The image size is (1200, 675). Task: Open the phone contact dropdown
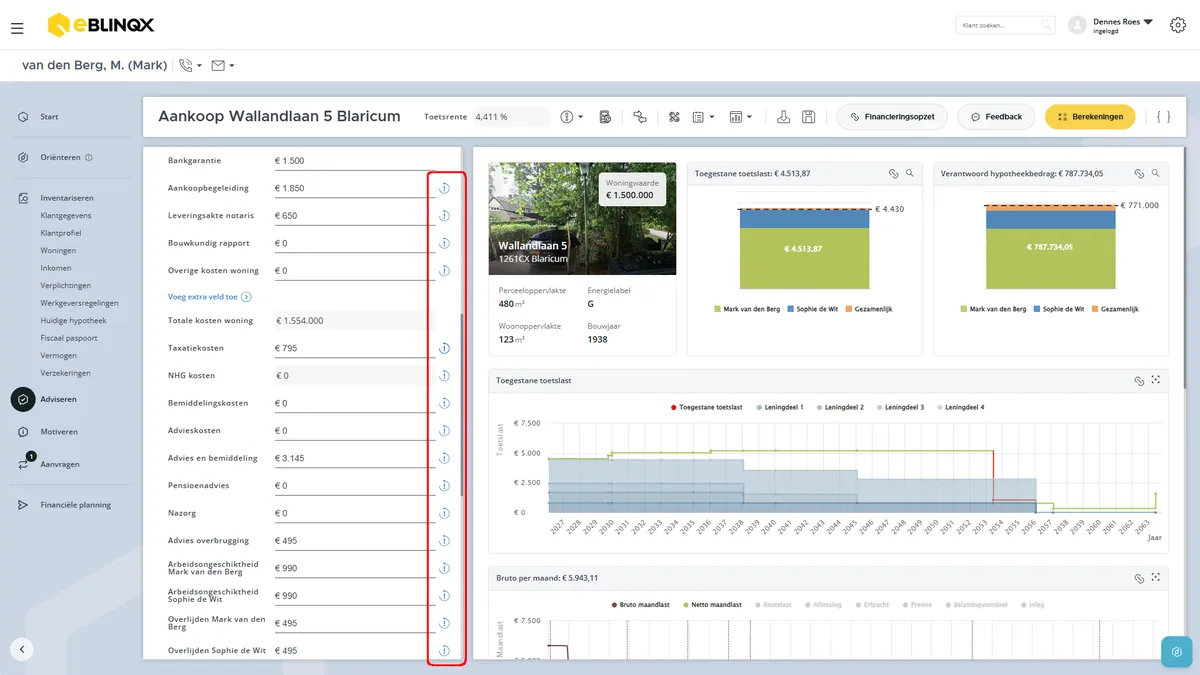tap(189, 66)
